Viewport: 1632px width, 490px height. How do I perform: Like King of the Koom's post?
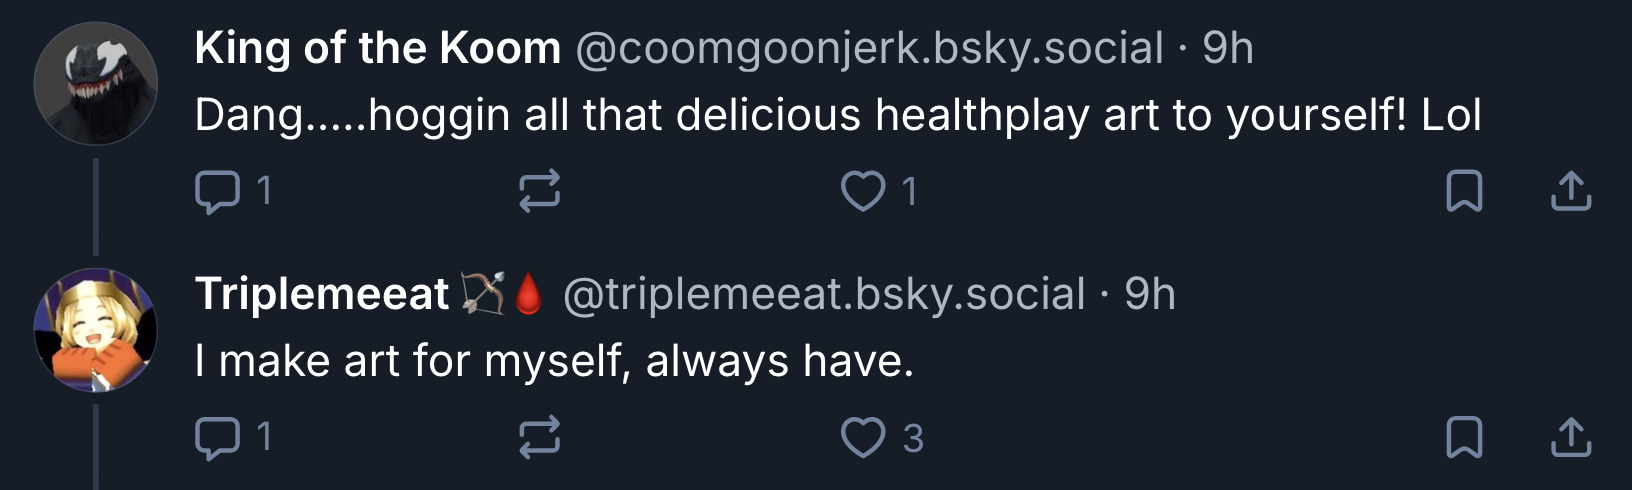[x=863, y=191]
